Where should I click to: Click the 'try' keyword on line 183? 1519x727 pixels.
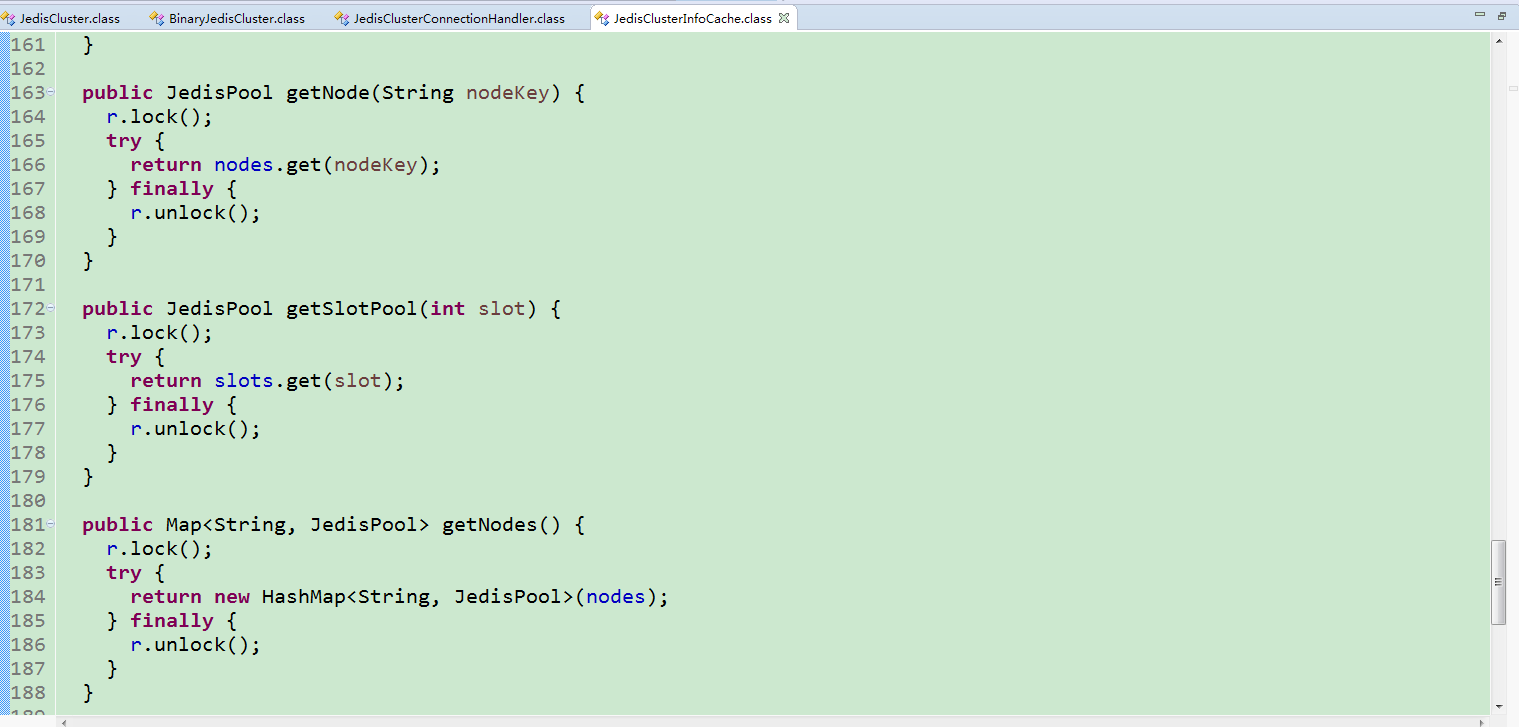pyautogui.click(x=124, y=572)
